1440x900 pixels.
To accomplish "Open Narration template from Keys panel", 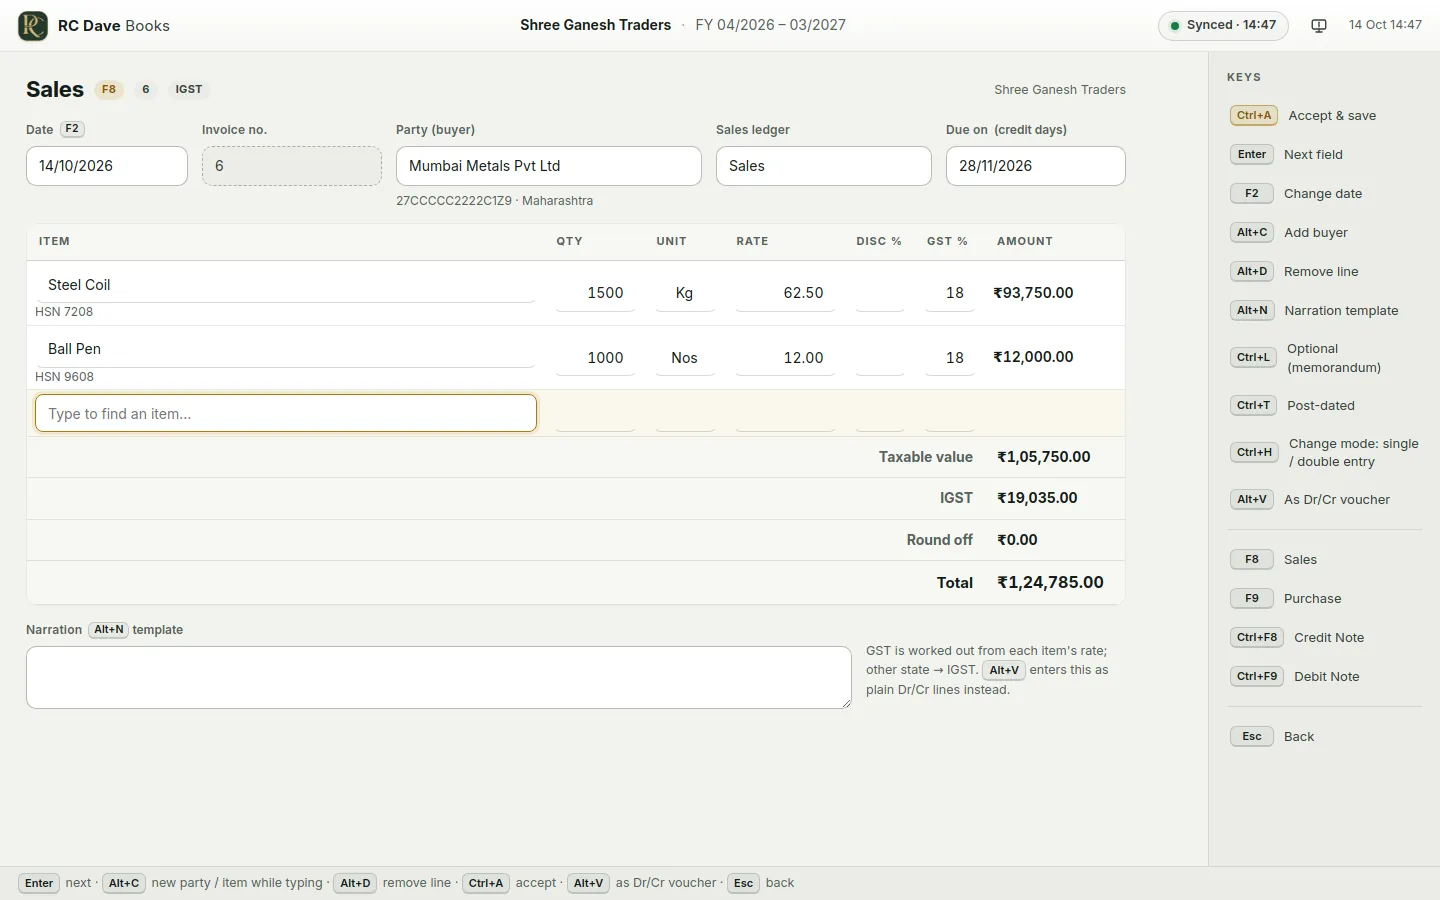I will (x=1326, y=311).
